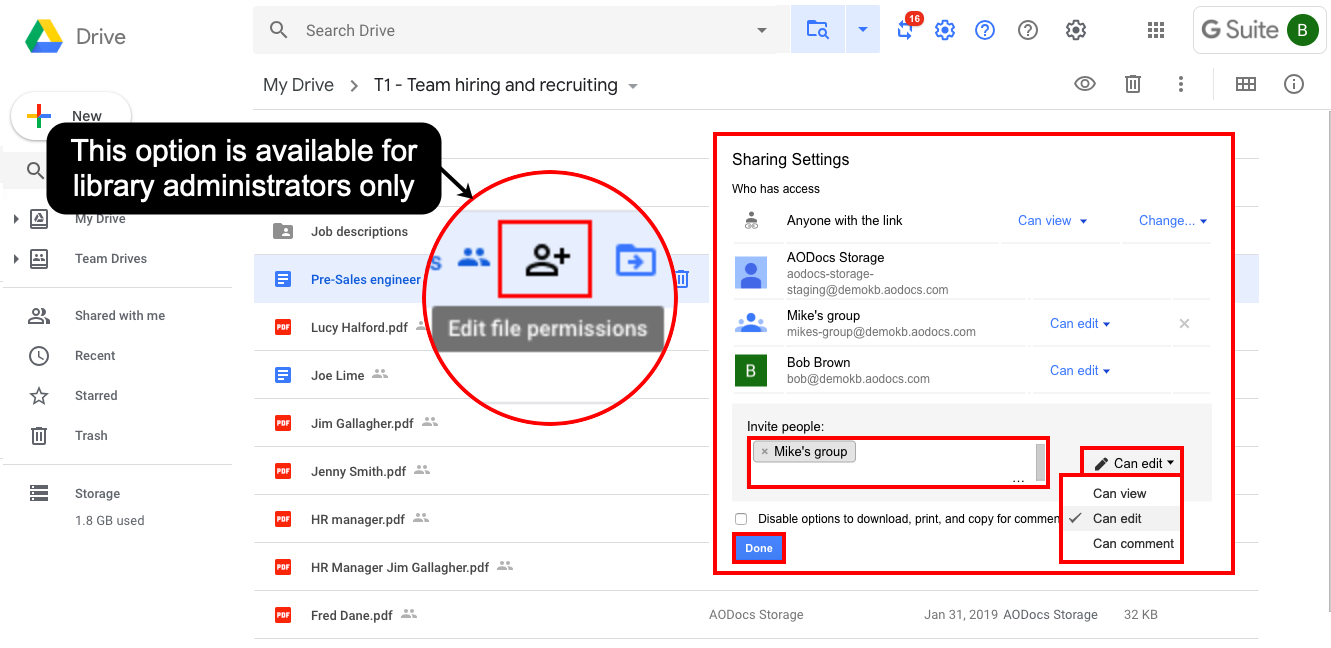Remove Mike's group from access list
Image resolution: width=1331 pixels, height=648 pixels.
(1184, 323)
